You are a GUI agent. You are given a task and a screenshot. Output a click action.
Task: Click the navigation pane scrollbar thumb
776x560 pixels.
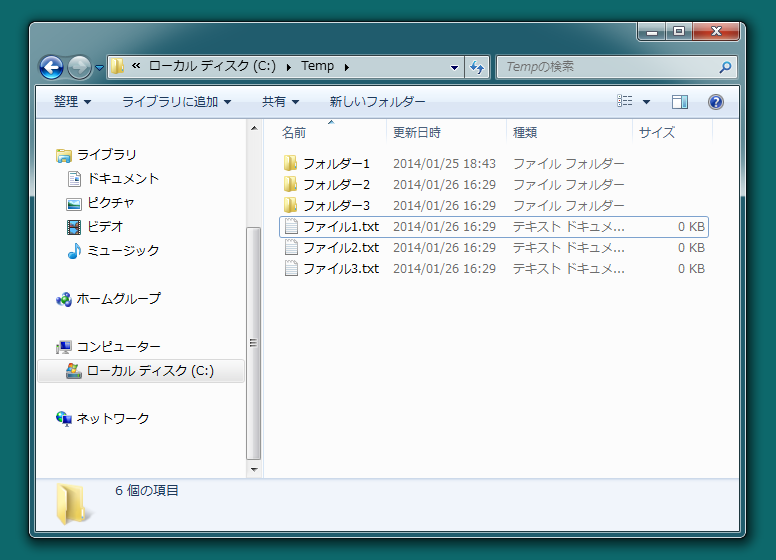254,343
